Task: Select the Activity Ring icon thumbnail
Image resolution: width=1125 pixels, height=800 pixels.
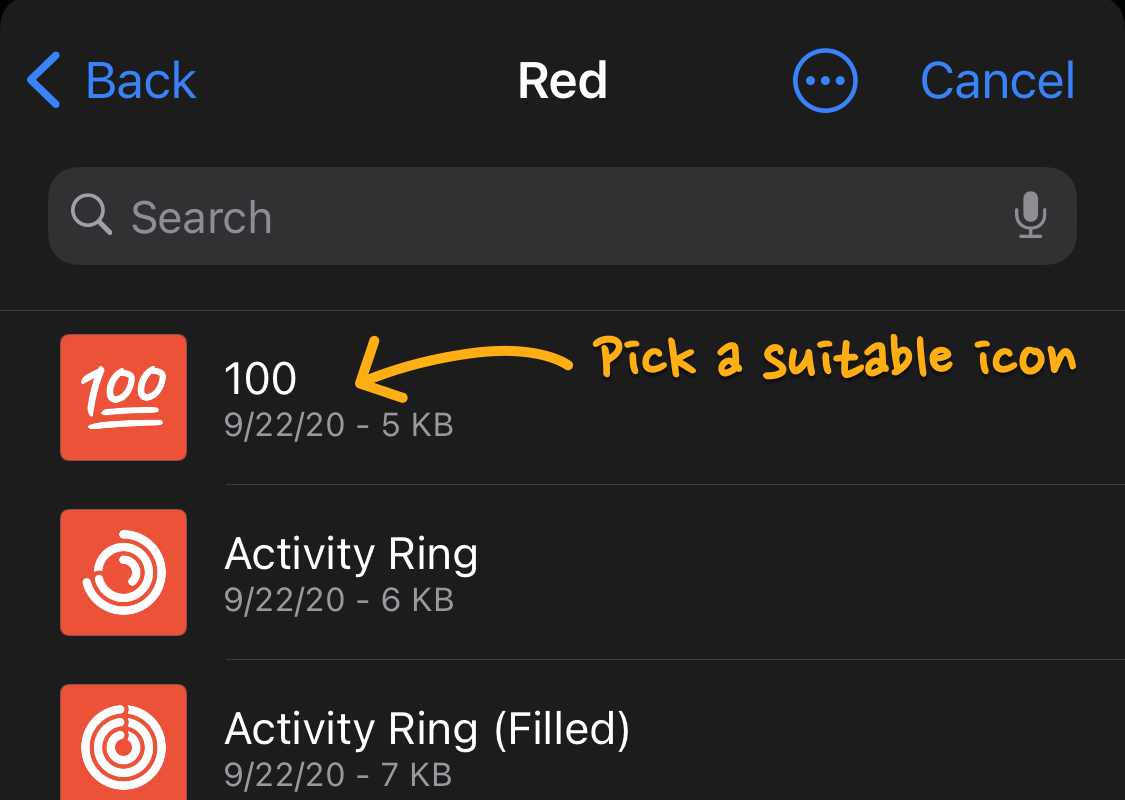Action: 123,573
